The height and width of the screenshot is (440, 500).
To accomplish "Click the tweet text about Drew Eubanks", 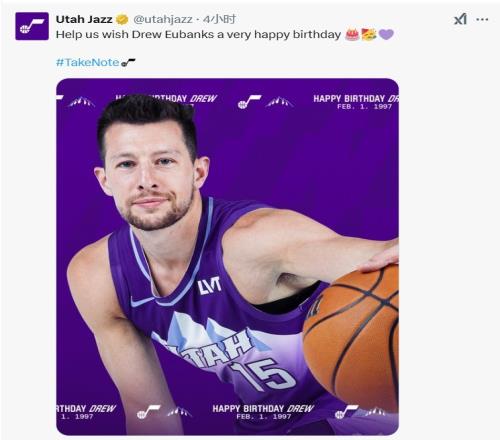I will (198, 34).
